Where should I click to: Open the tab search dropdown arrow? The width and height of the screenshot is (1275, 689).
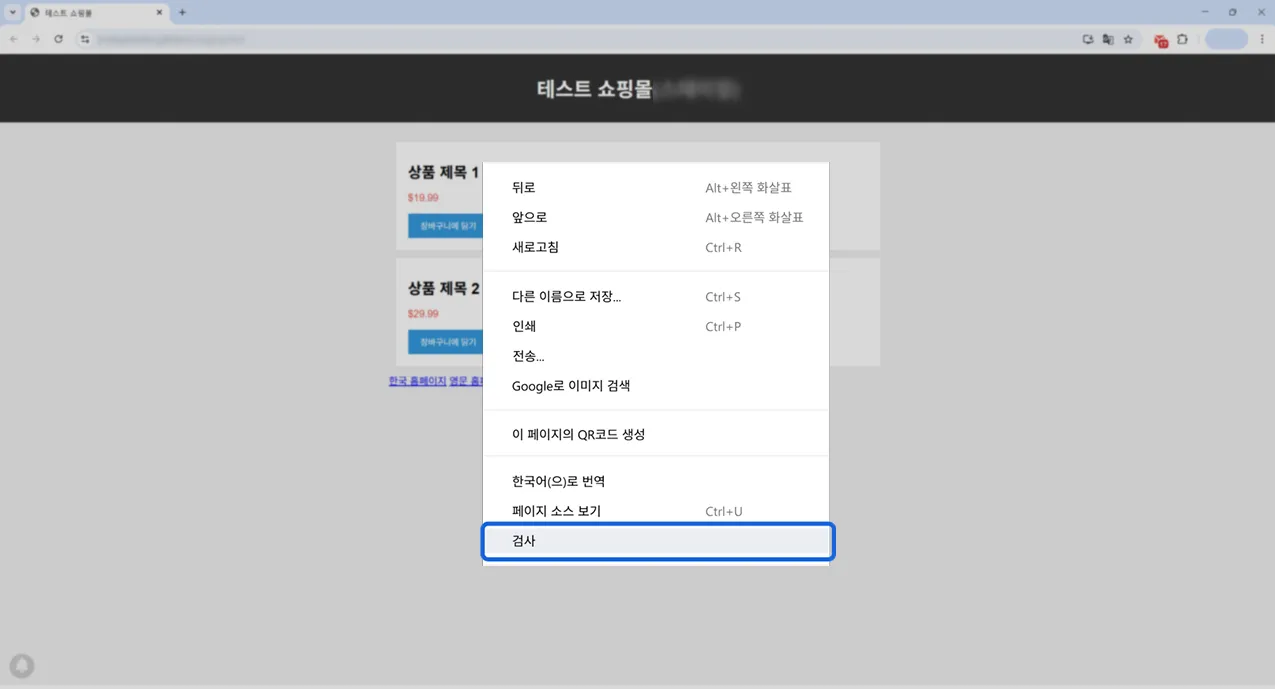tap(12, 12)
